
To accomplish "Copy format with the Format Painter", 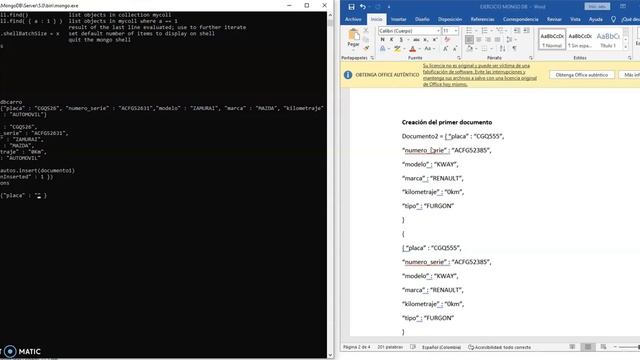I will point(366,49).
